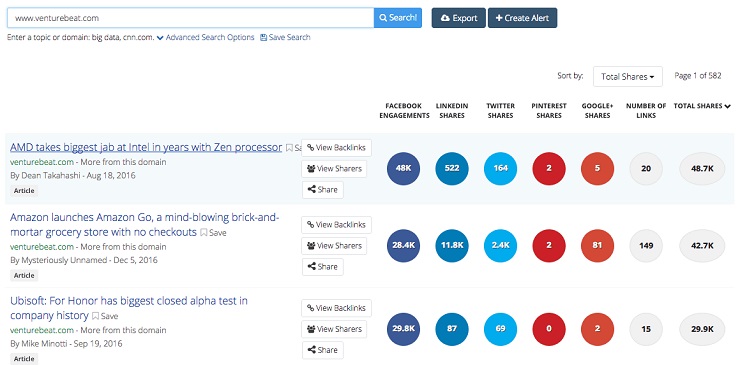Viewport: 740px width, 365px height.
Task: Share the AMD Zen article
Action: tap(323, 189)
